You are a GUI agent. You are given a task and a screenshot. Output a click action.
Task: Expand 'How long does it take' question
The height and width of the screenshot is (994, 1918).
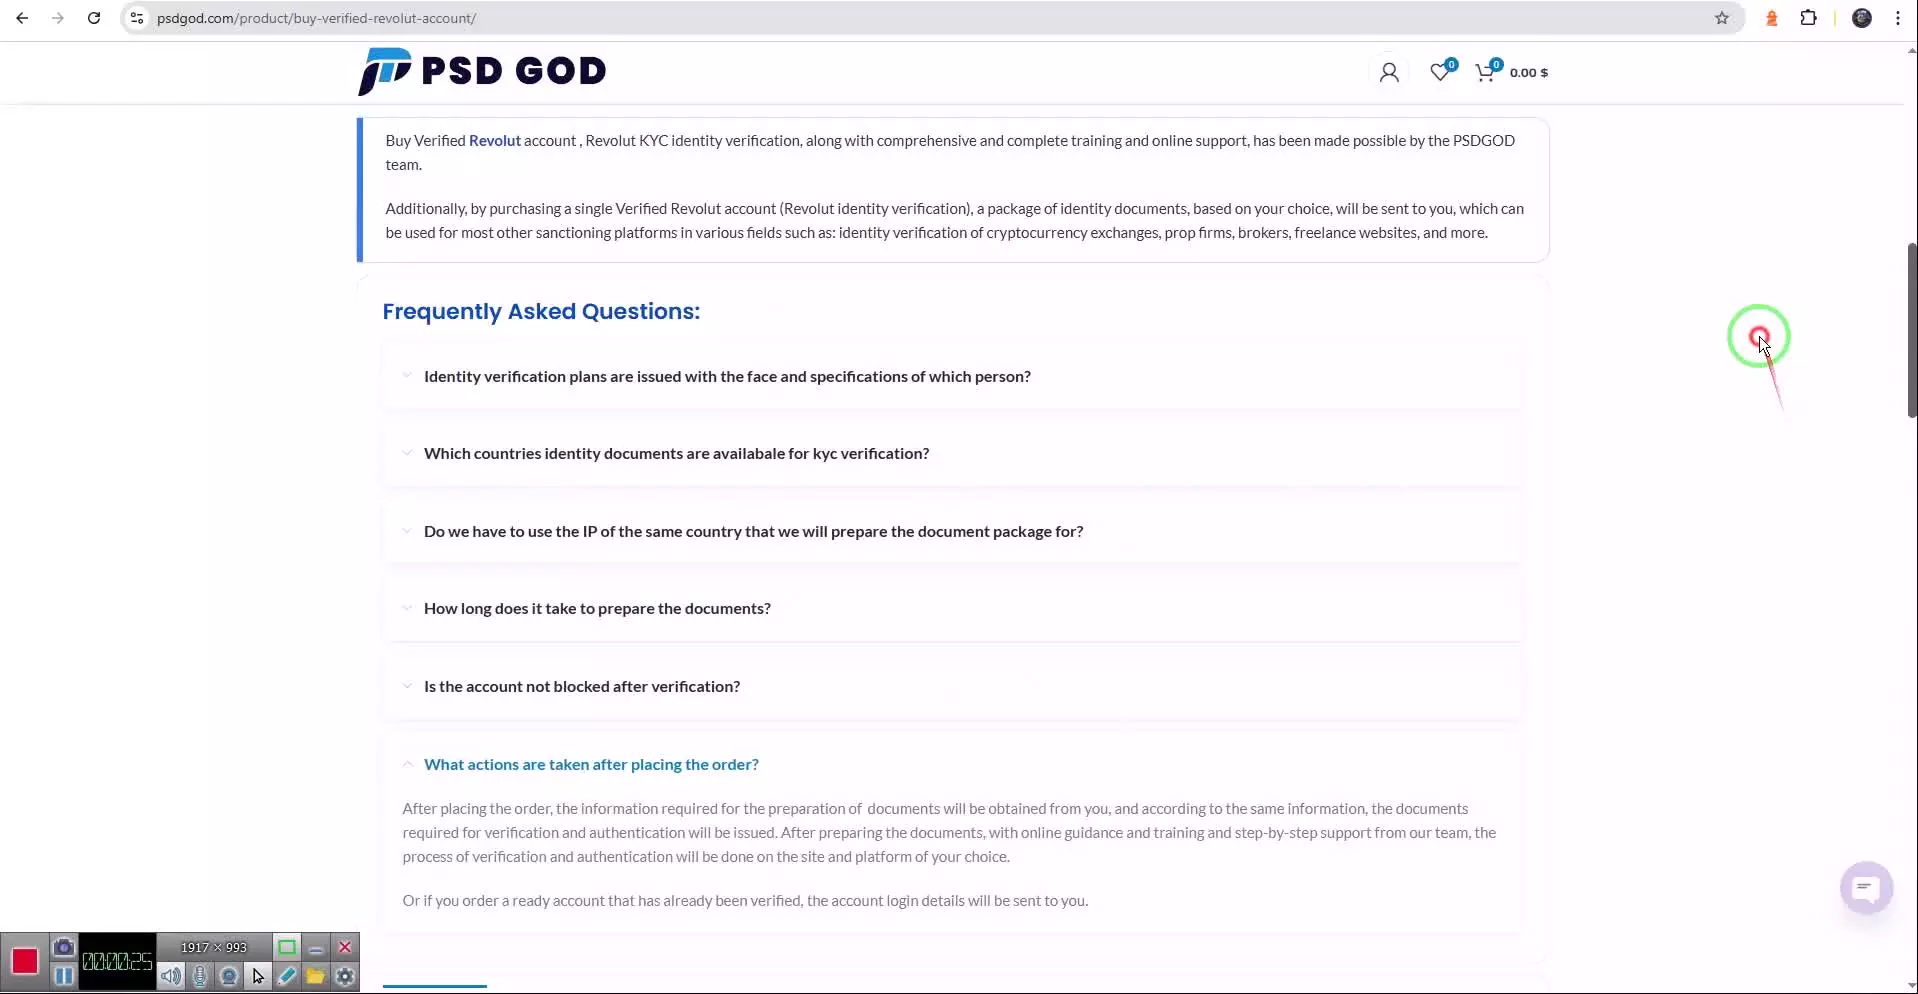(952, 609)
